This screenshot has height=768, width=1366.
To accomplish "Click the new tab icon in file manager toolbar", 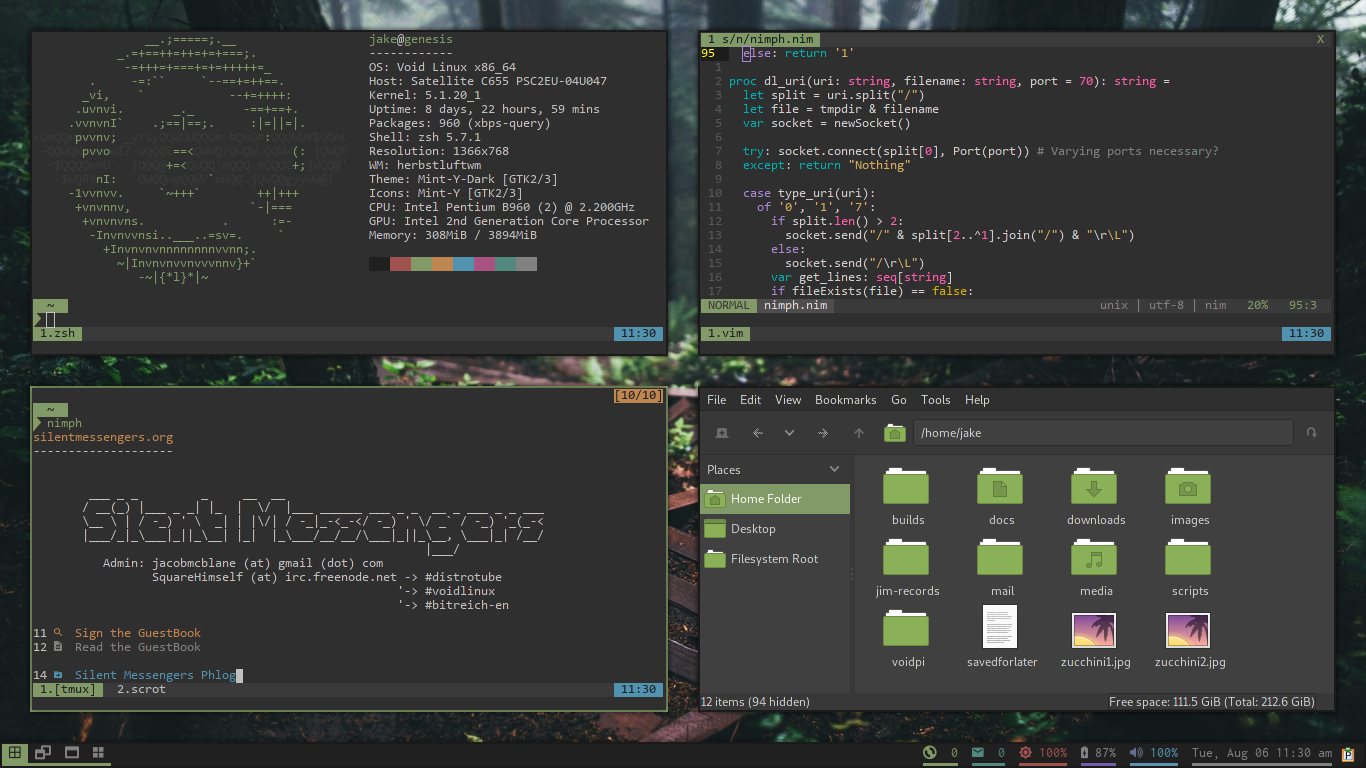I will (722, 433).
